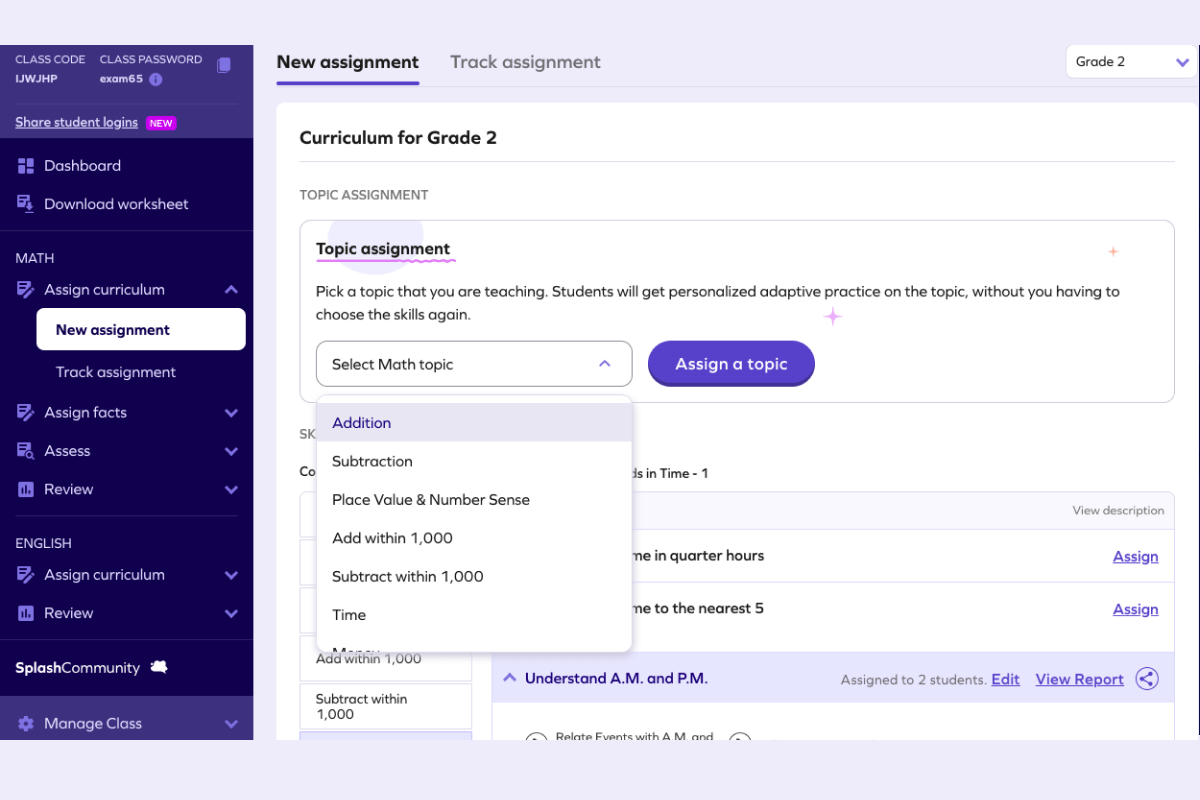The height and width of the screenshot is (800, 1200).
Task: Open the Download worksheet page
Action: click(x=116, y=204)
